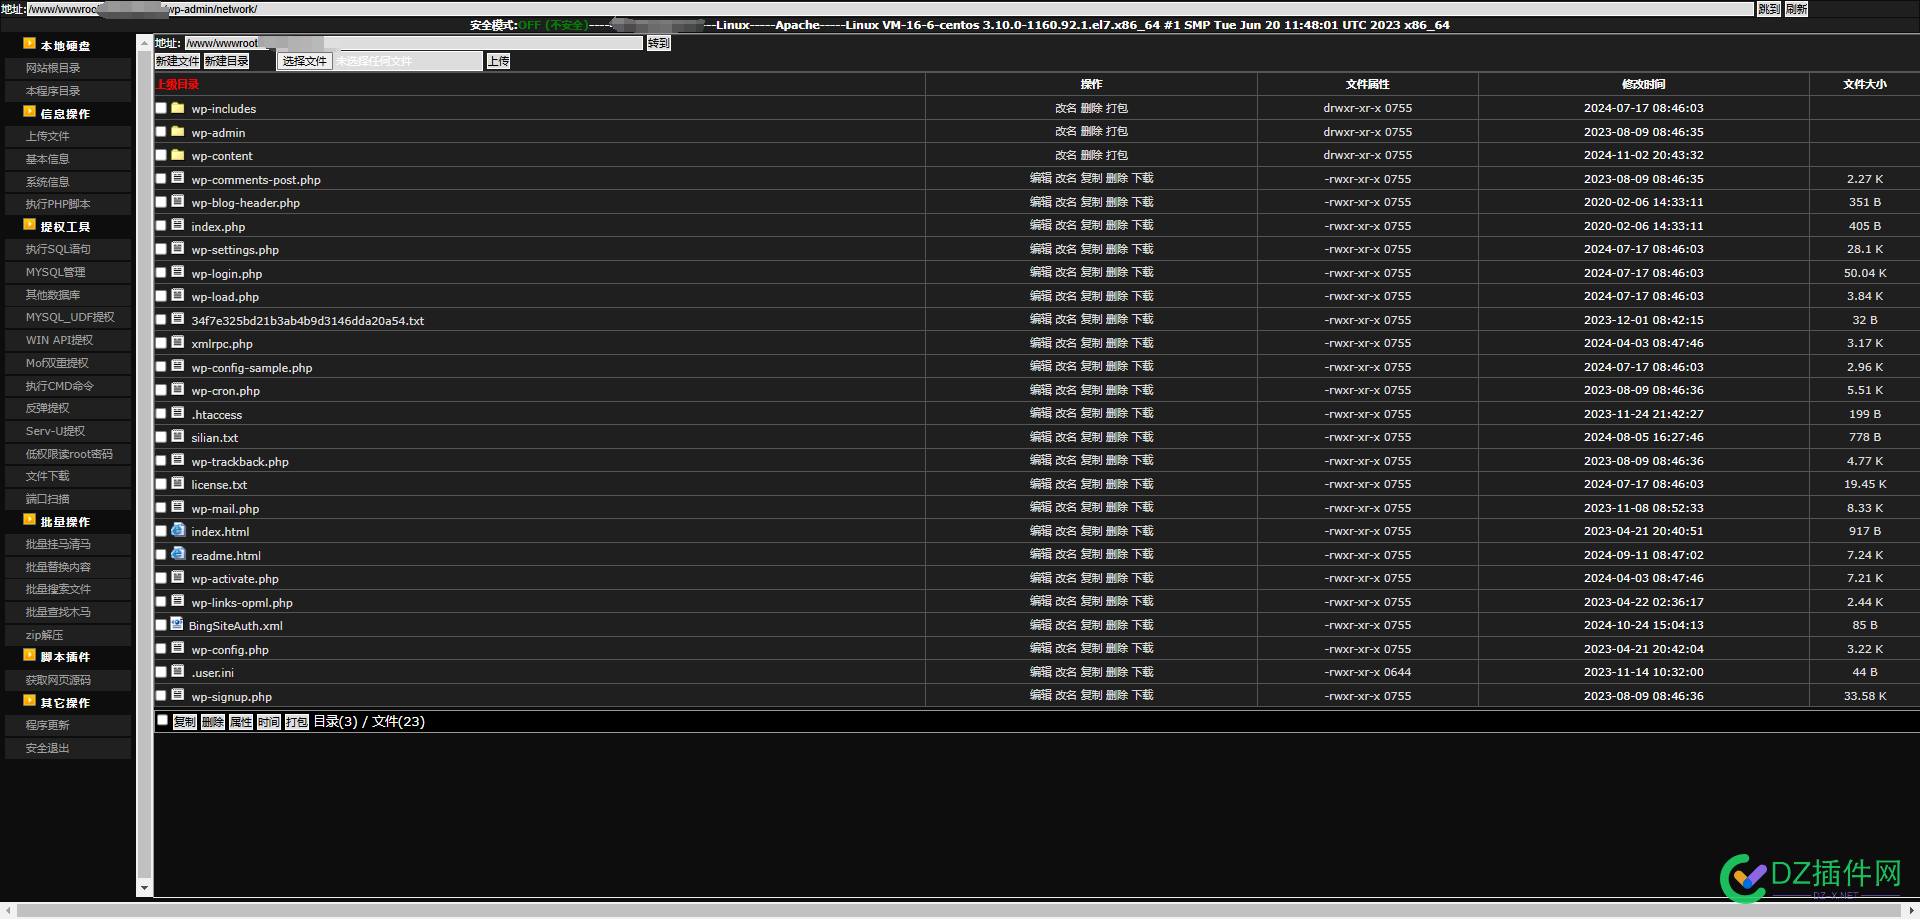Tick the BingSiteAuth.xml checkbox
Image resolution: width=1920 pixels, height=919 pixels.
pos(161,625)
